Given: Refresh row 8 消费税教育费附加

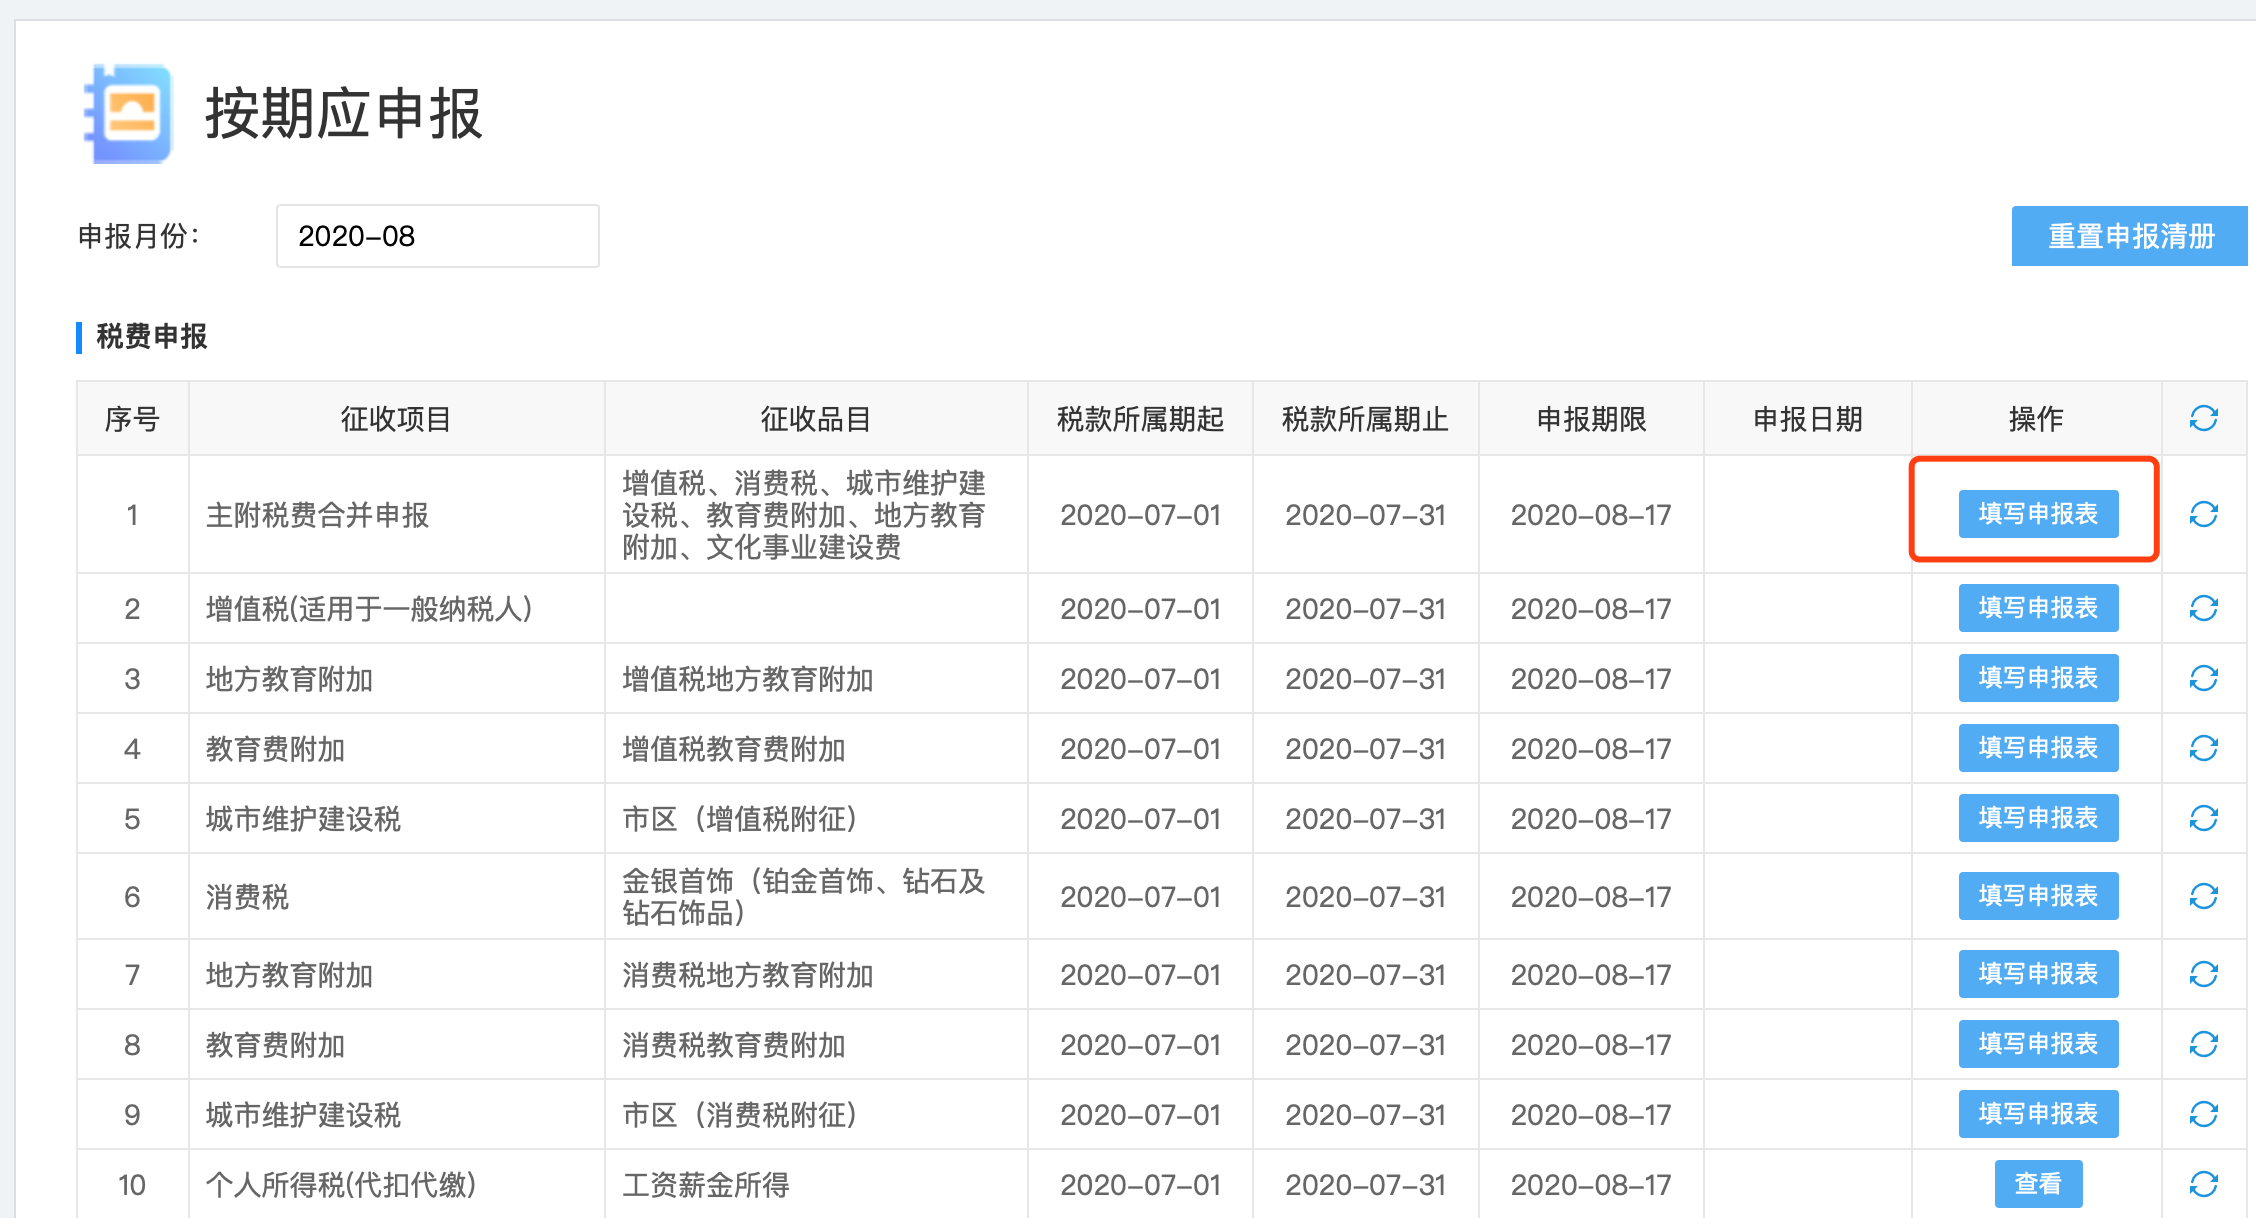Looking at the screenshot, I should click(2203, 1044).
